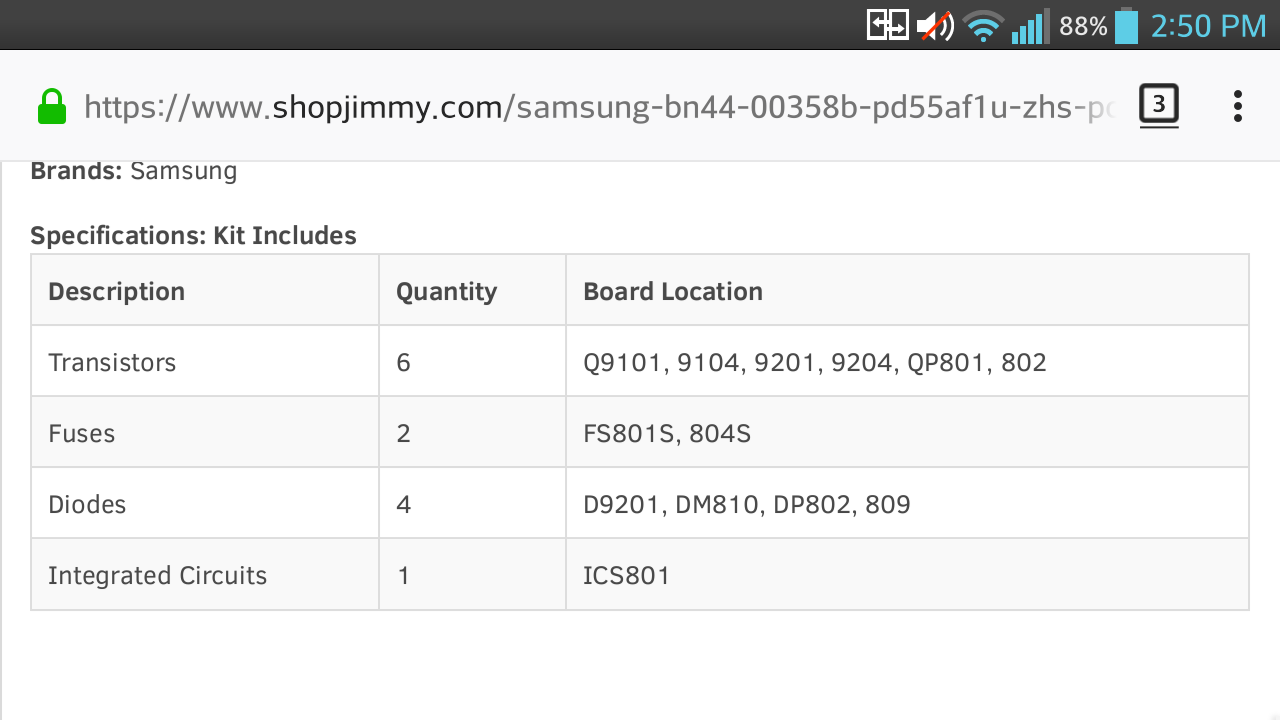Viewport: 1280px width, 720px height.
Task: Tap the Diodes row description cell
Action: click(x=87, y=504)
